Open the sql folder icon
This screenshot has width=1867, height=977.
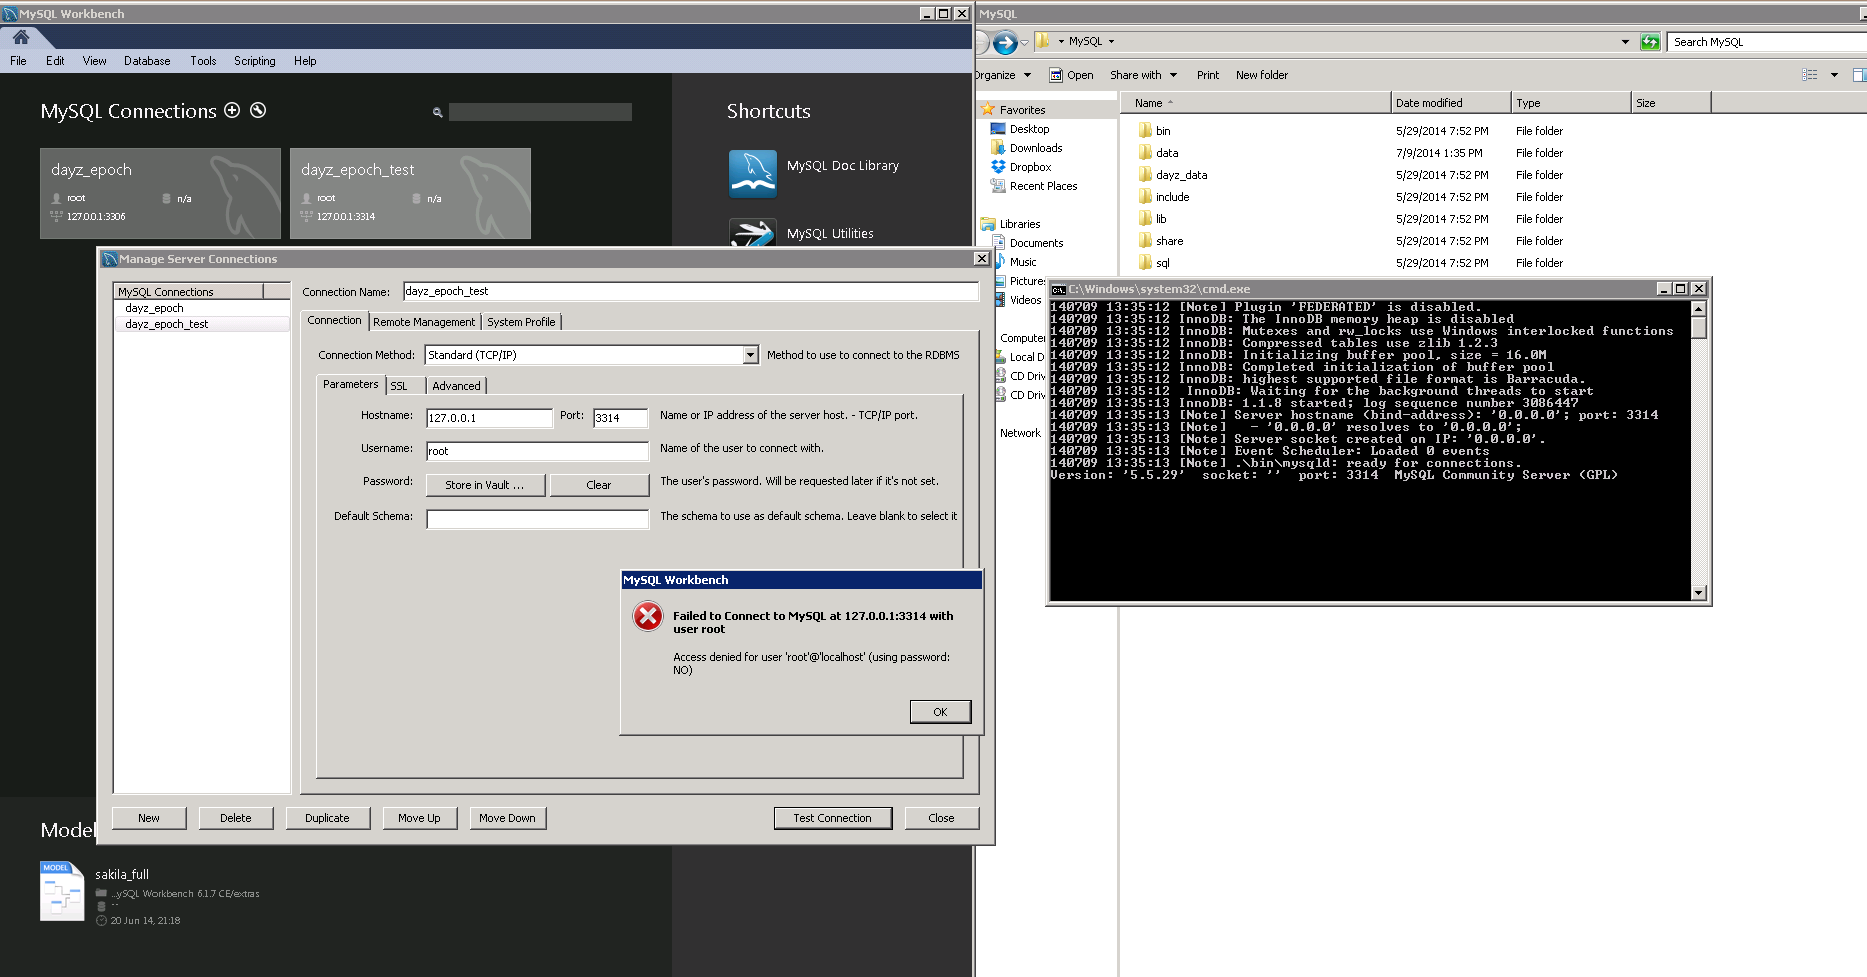point(1145,263)
